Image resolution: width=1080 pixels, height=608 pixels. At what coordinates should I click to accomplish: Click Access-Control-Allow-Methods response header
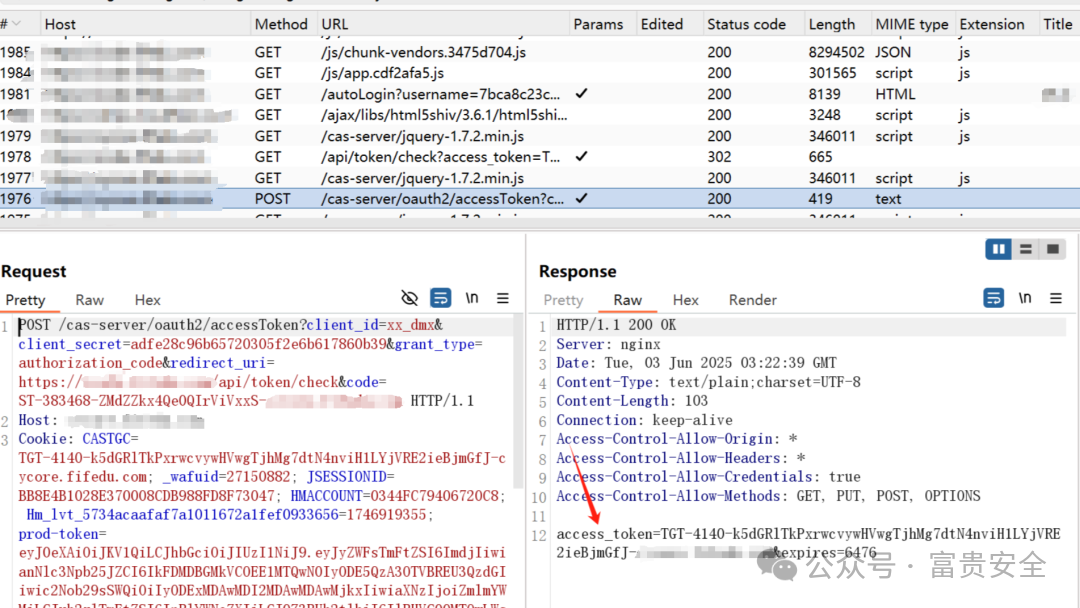coord(768,496)
